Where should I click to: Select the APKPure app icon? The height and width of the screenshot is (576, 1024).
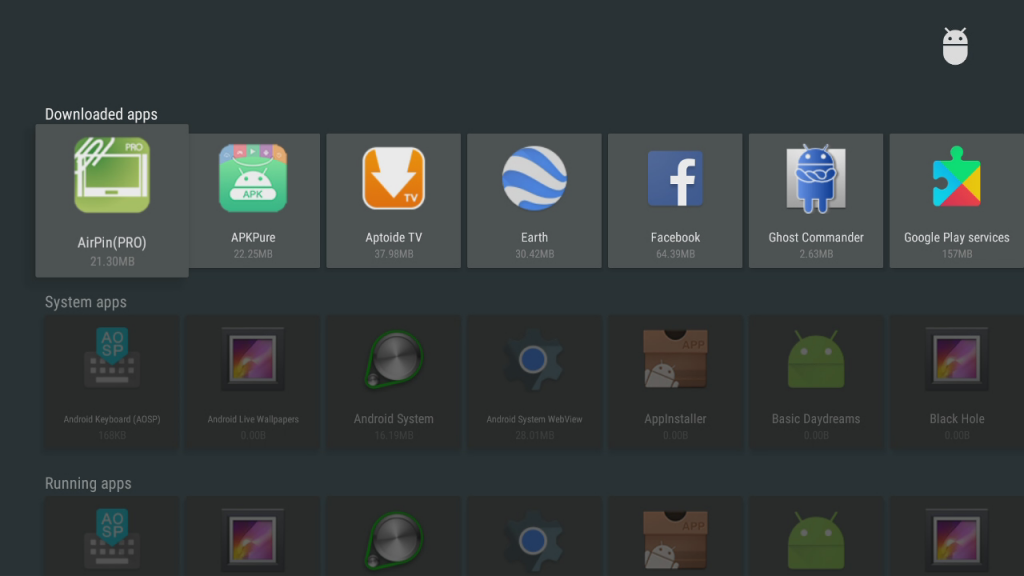[253, 178]
